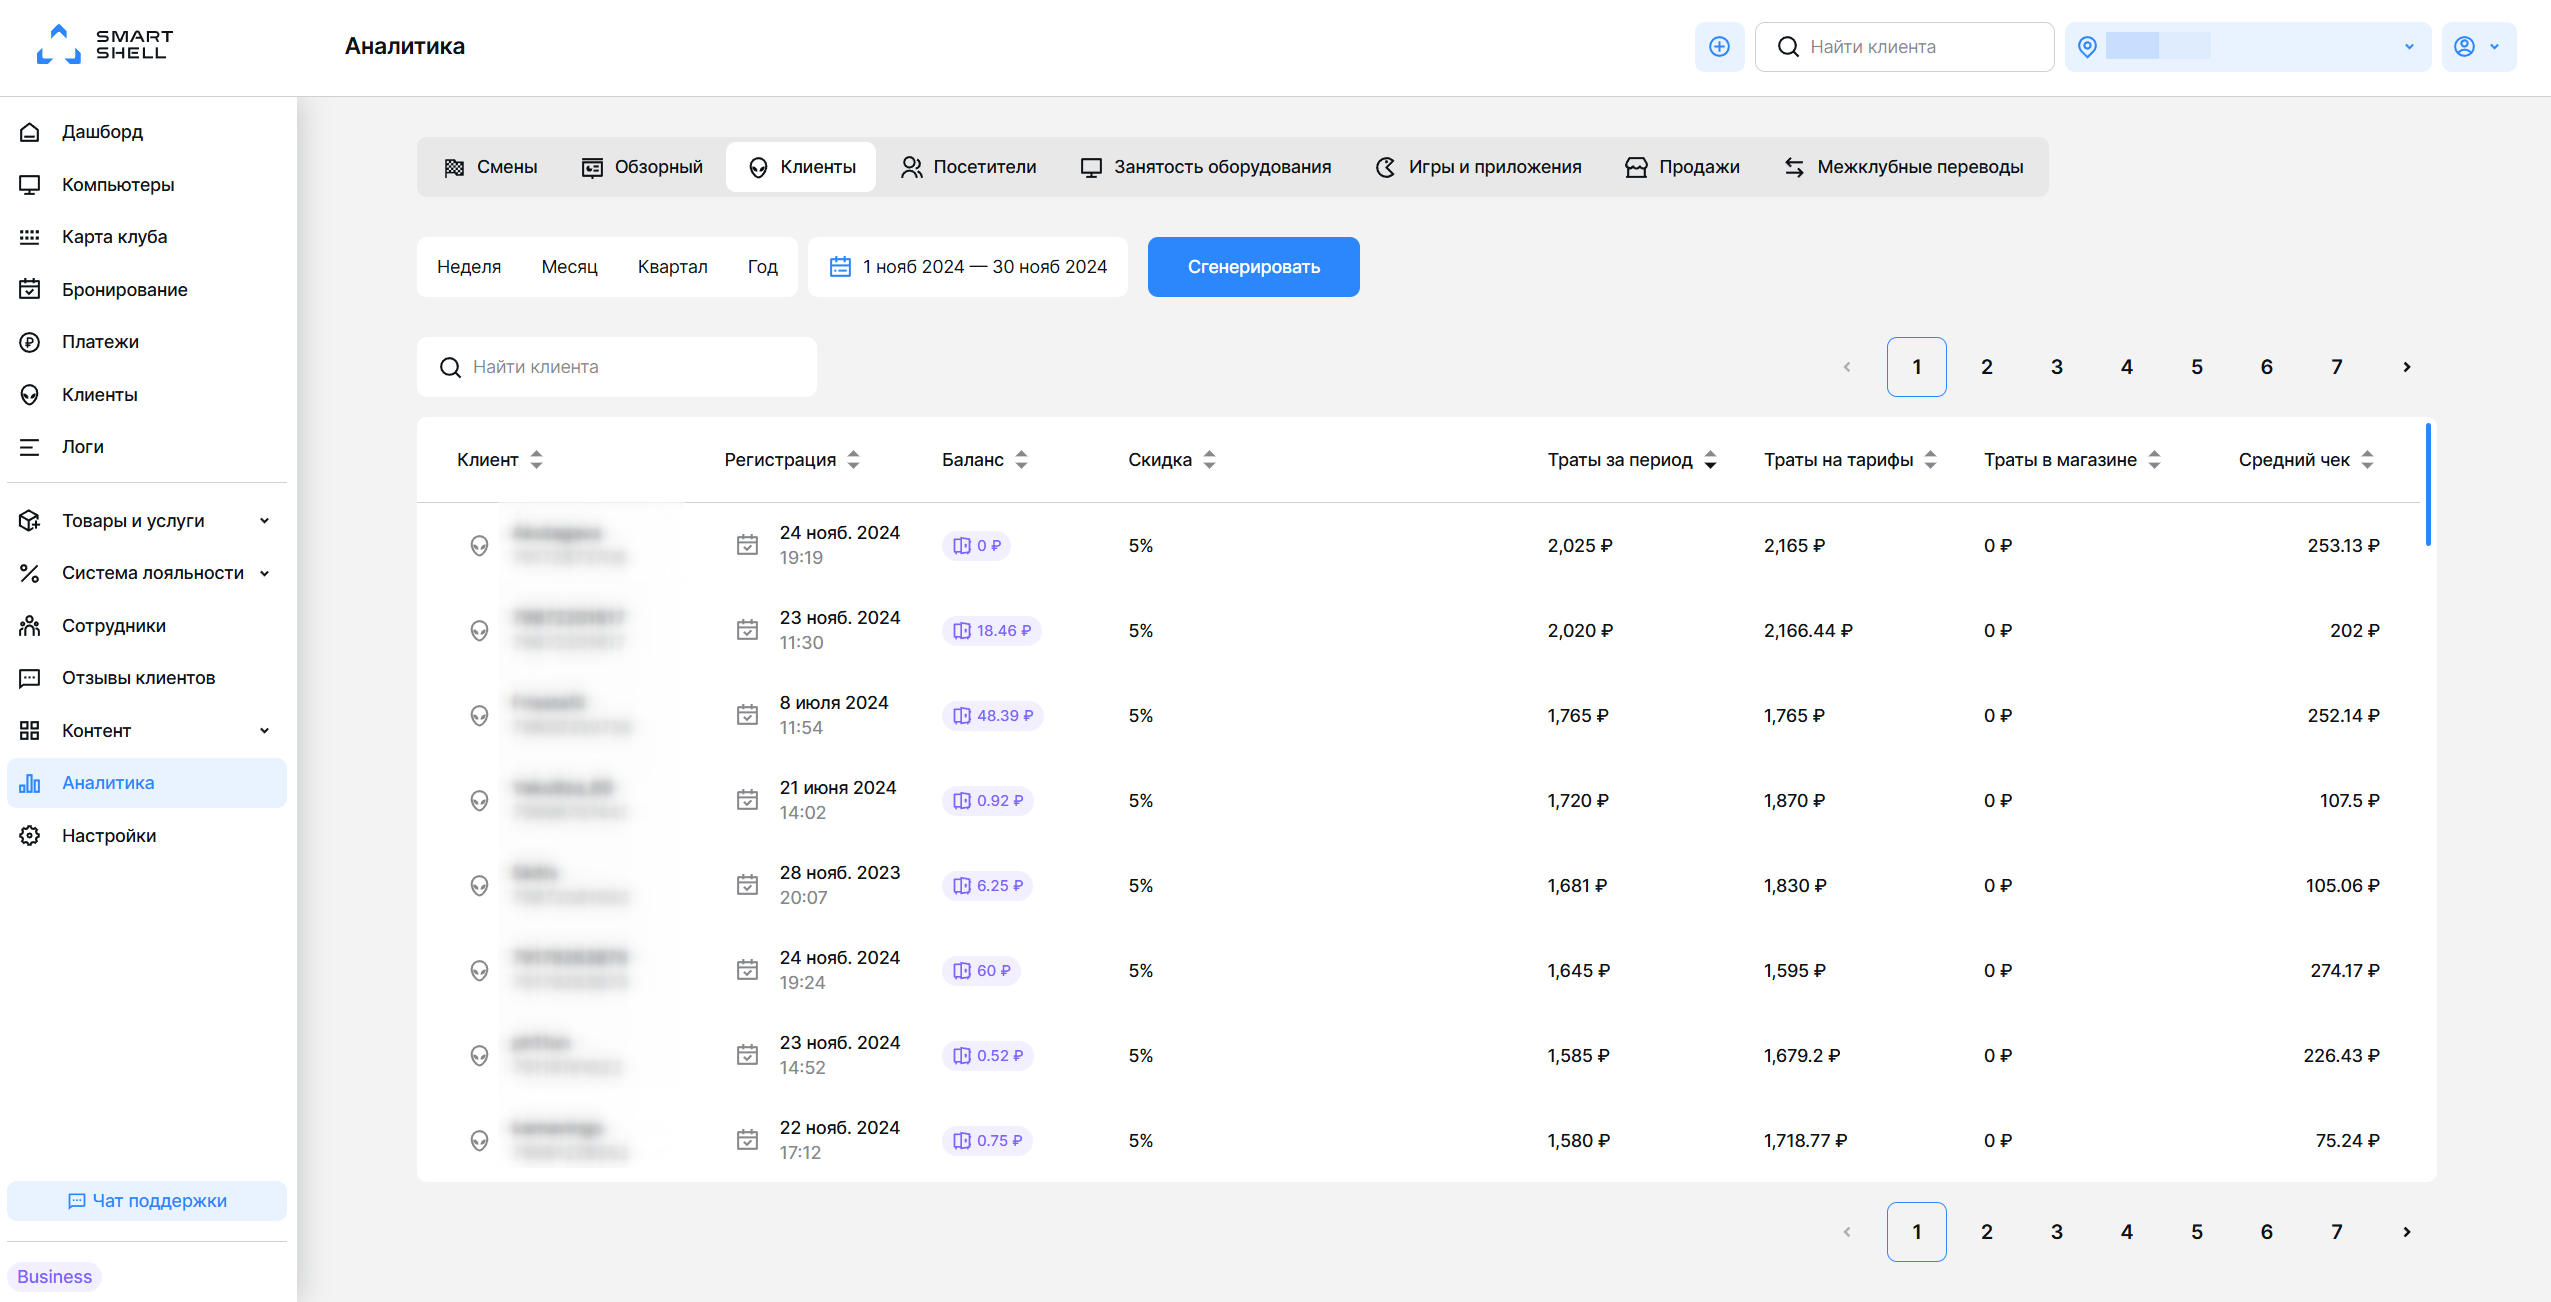The image size is (2551, 1302).
Task: Switch to the Продажи tab
Action: (1682, 167)
